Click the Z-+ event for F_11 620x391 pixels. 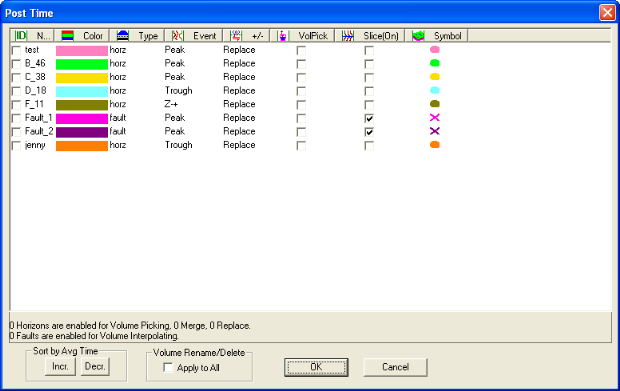pos(171,104)
